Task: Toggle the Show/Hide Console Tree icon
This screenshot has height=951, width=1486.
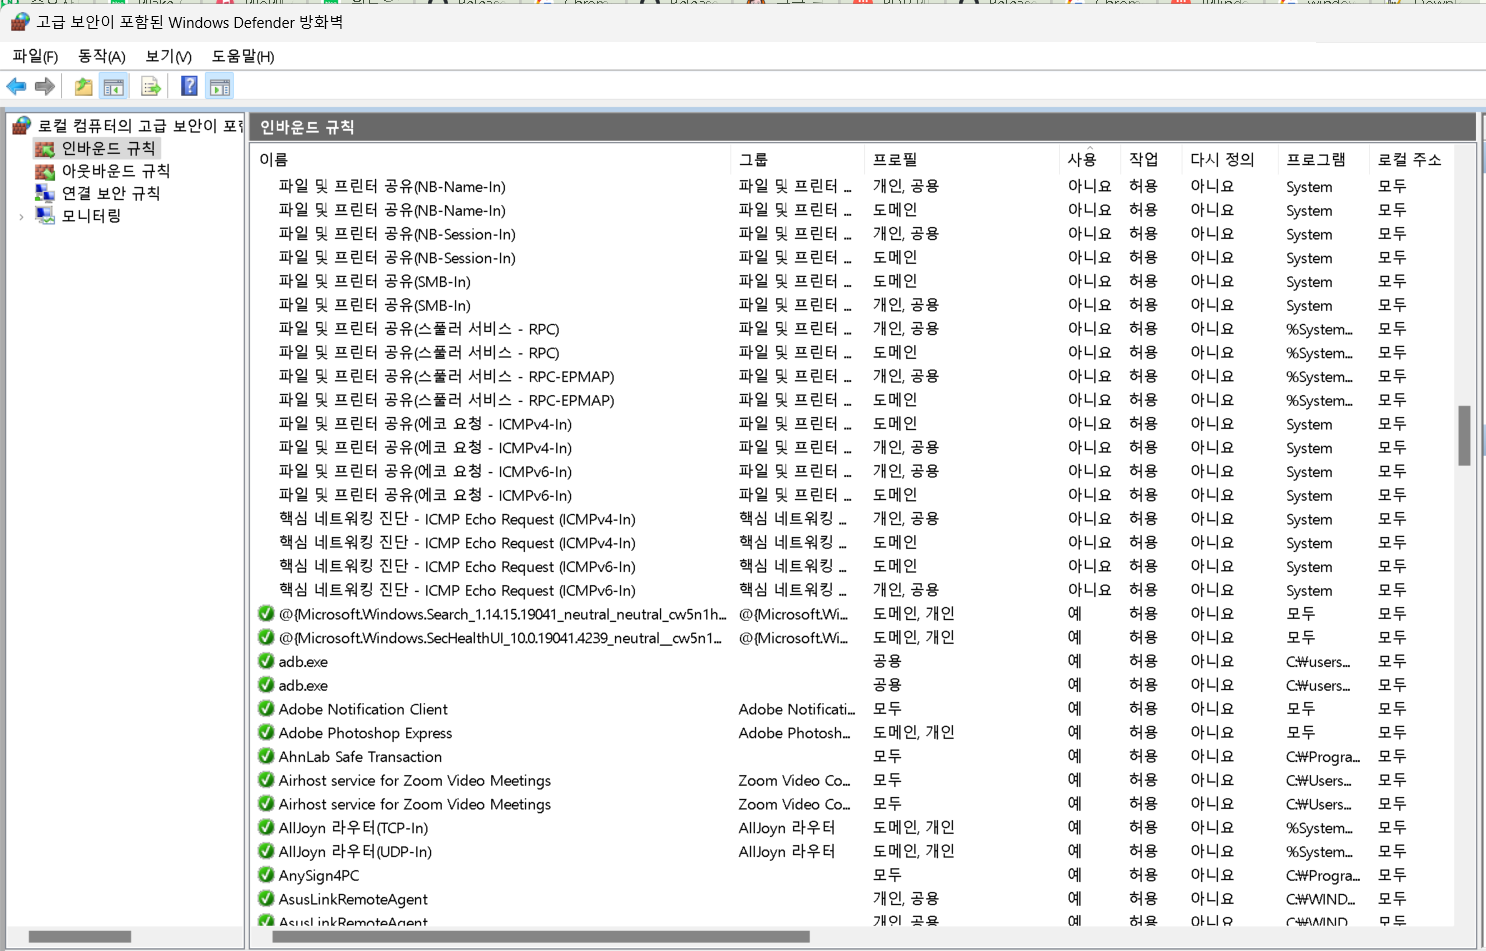Action: (114, 87)
